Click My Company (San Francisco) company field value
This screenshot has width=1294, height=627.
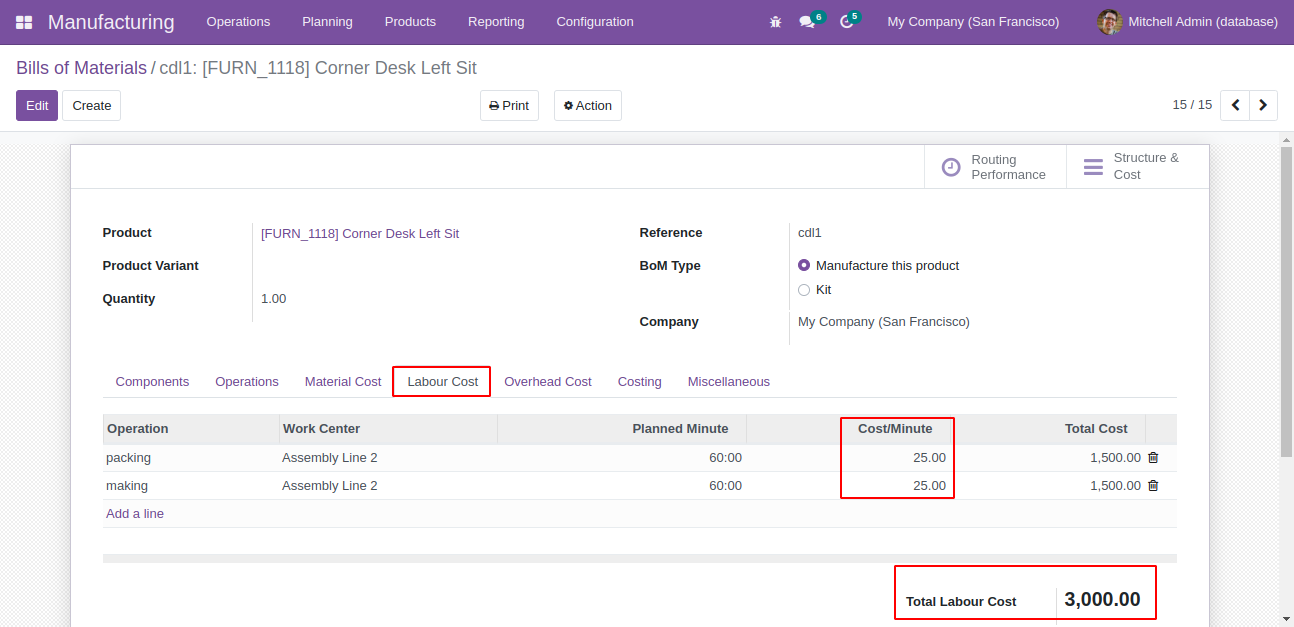(x=884, y=322)
